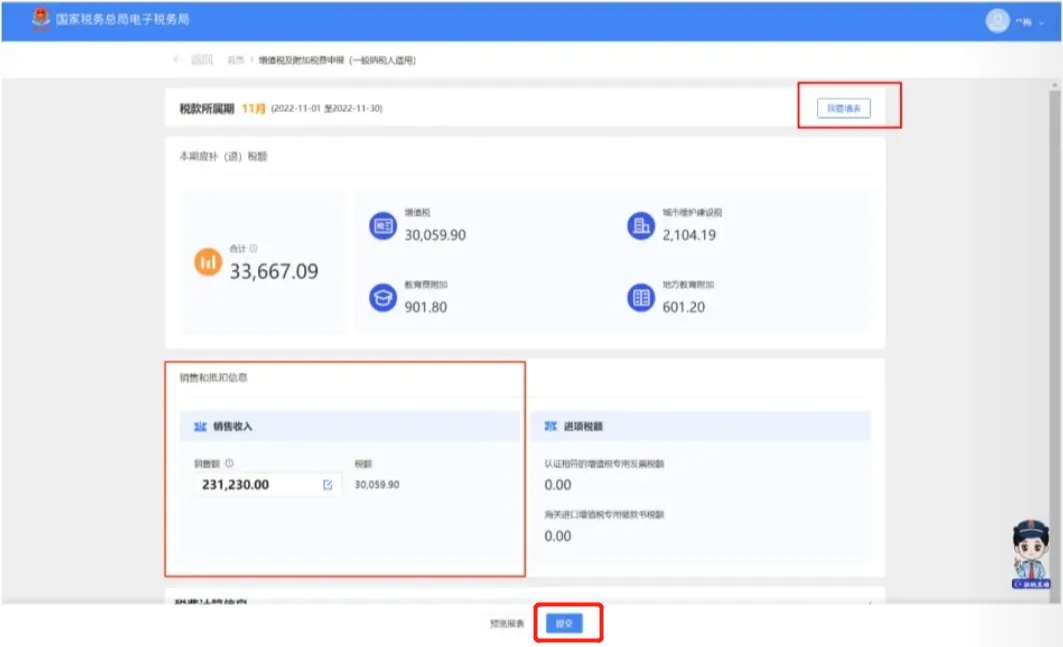1063x647 pixels.
Task: Click the orange 合计 chart icon
Action: click(208, 262)
